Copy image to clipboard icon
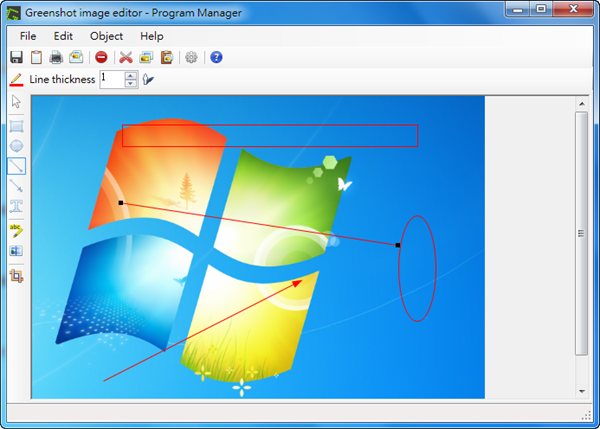This screenshot has width=600, height=429. [x=36, y=57]
